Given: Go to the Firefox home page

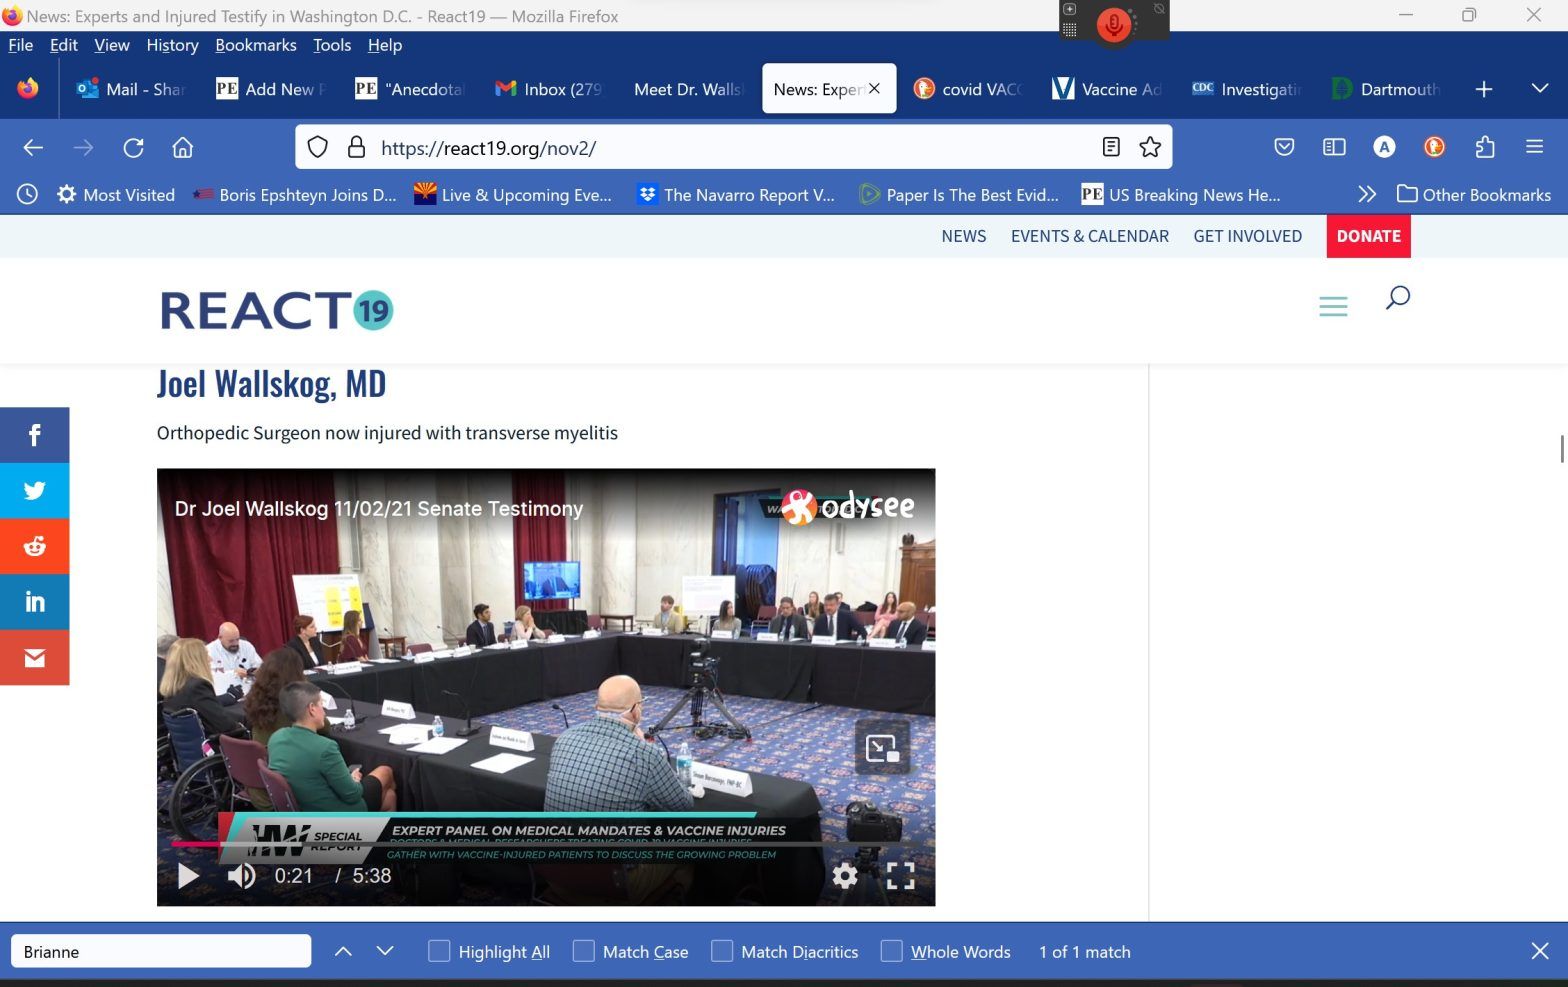Looking at the screenshot, I should click(x=182, y=148).
